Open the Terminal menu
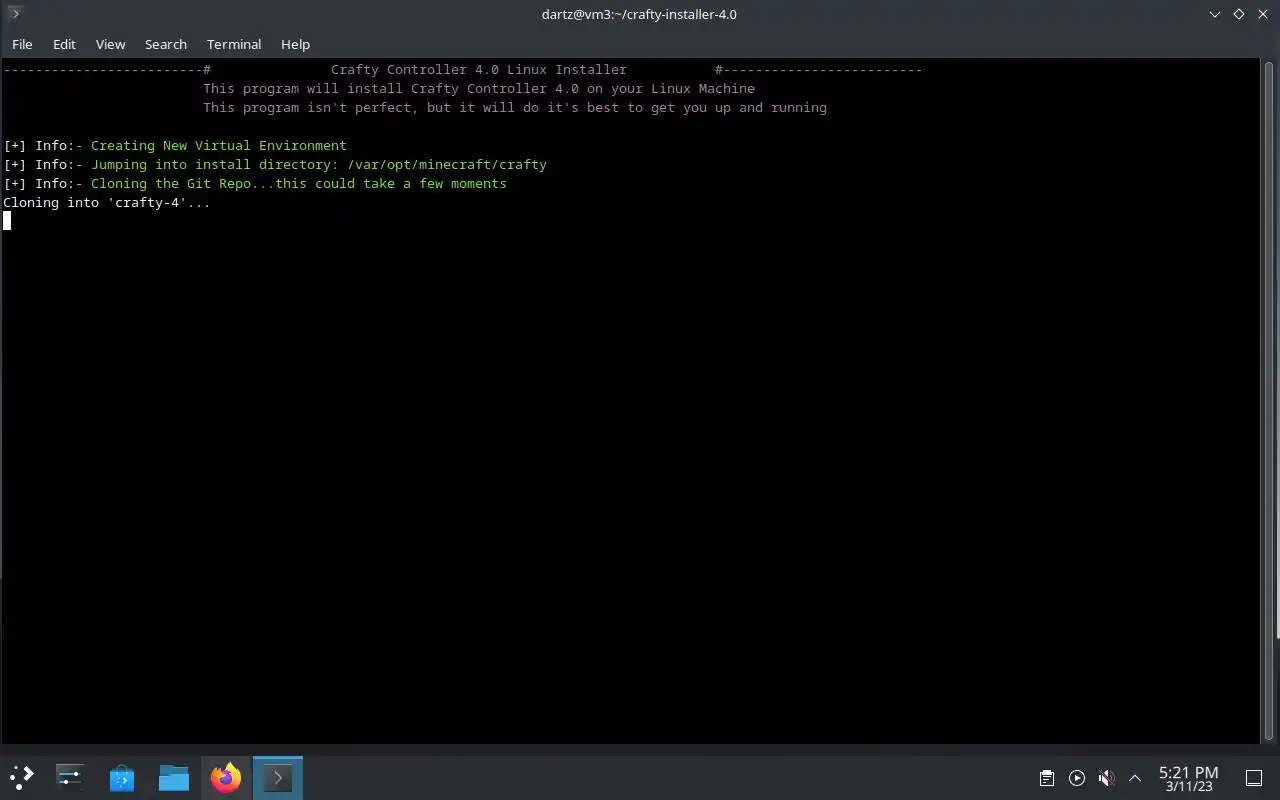 (234, 44)
